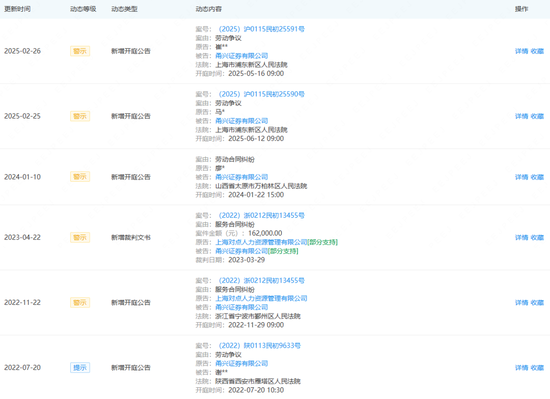Click 收藏 for the 2022-11-22 entry
The width and height of the screenshot is (550, 399).
tap(537, 303)
